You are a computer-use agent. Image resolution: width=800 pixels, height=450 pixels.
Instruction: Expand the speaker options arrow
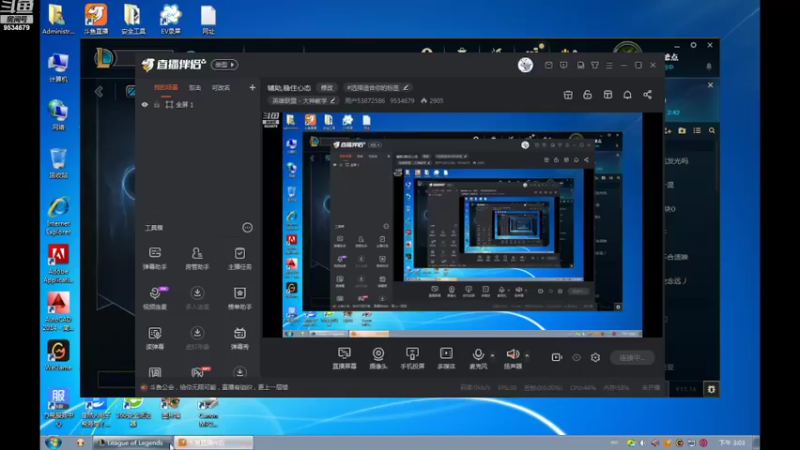pos(527,355)
